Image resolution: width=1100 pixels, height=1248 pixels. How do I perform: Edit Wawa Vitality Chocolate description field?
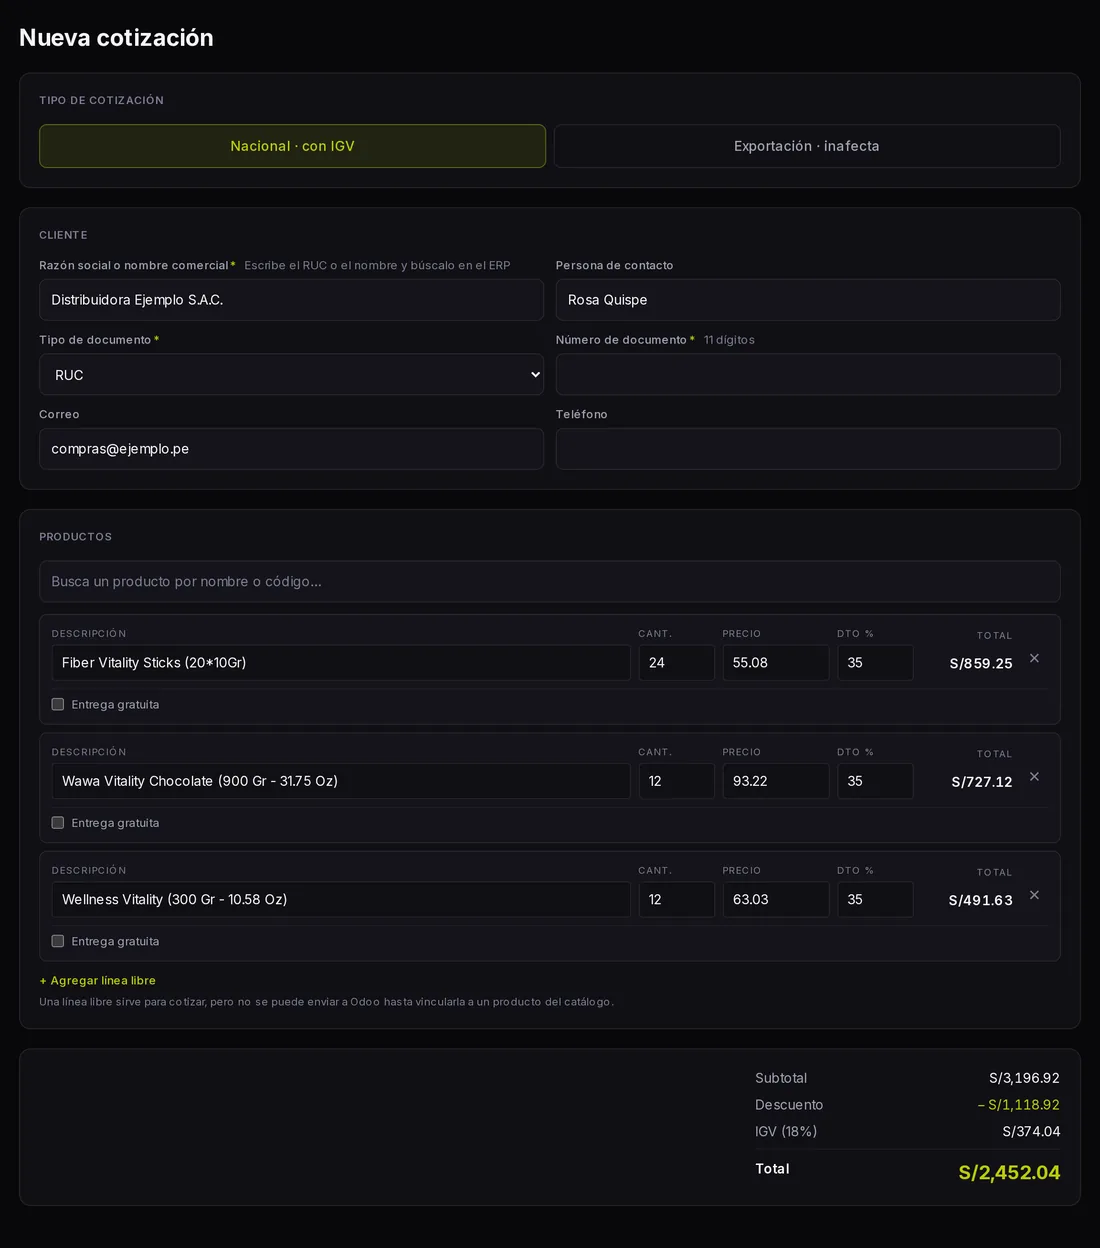coord(341,781)
